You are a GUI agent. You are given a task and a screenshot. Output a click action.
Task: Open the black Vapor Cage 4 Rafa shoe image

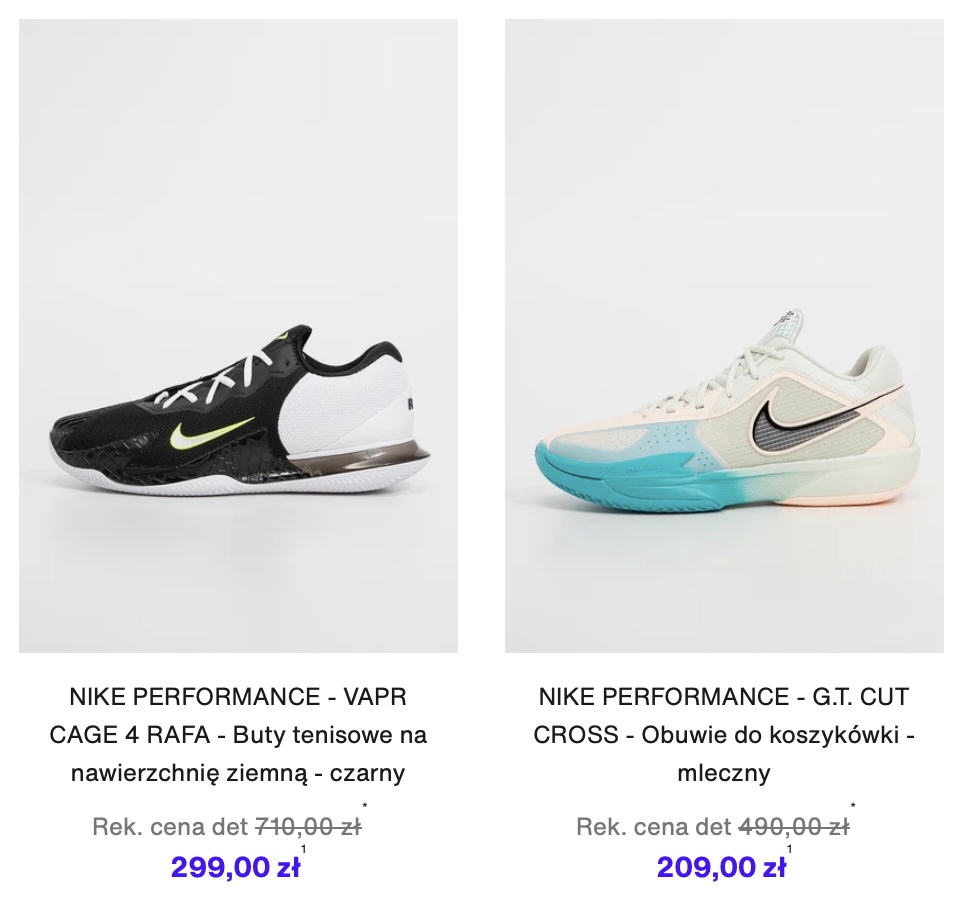[238, 336]
